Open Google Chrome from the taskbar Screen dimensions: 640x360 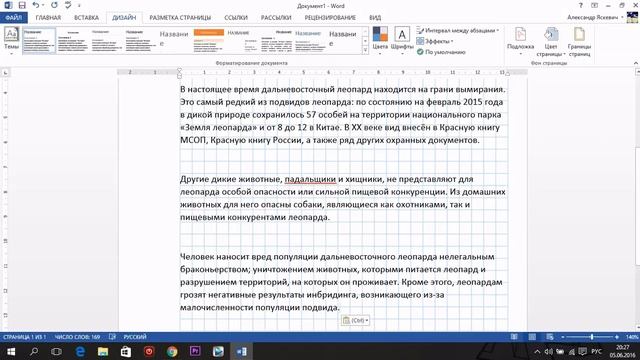tap(172, 351)
